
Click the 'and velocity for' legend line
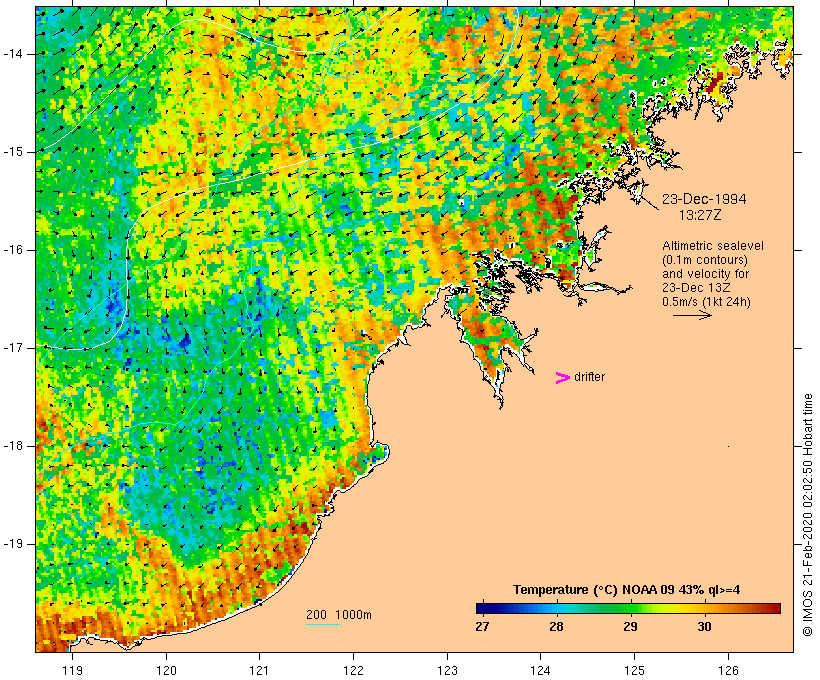(x=705, y=274)
